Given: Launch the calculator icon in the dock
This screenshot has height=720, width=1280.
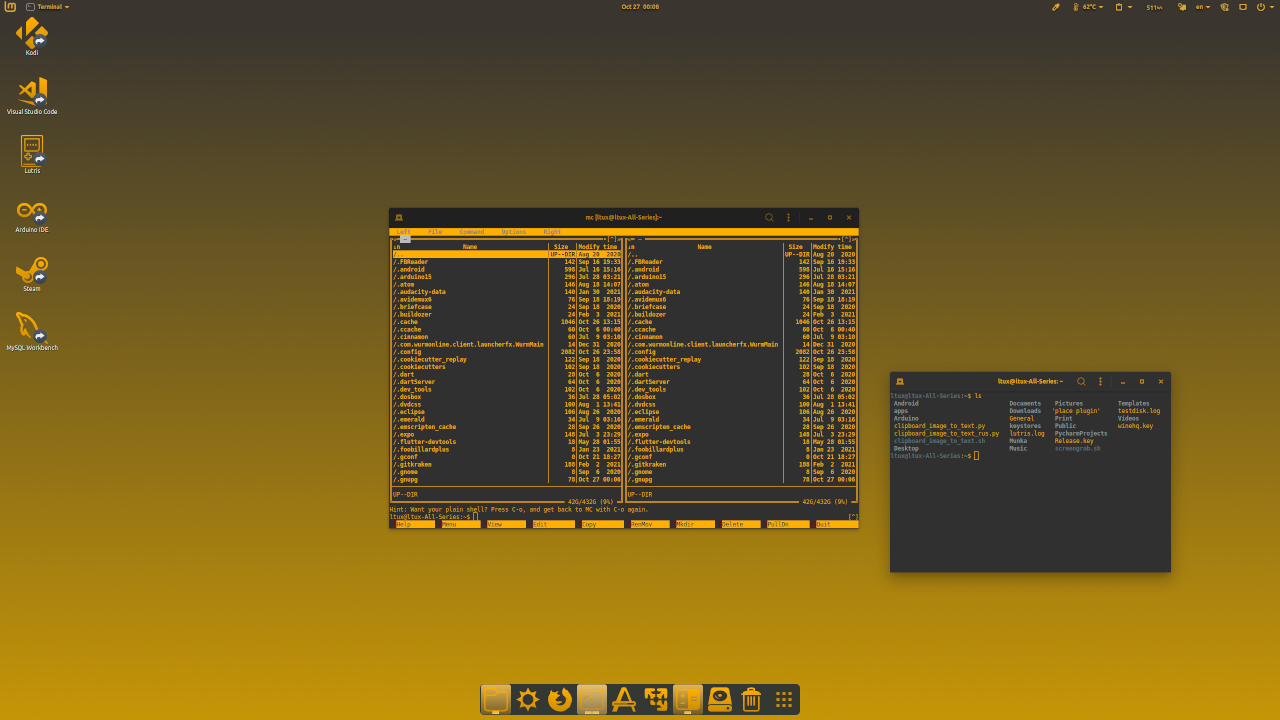Looking at the screenshot, I should [x=687, y=699].
